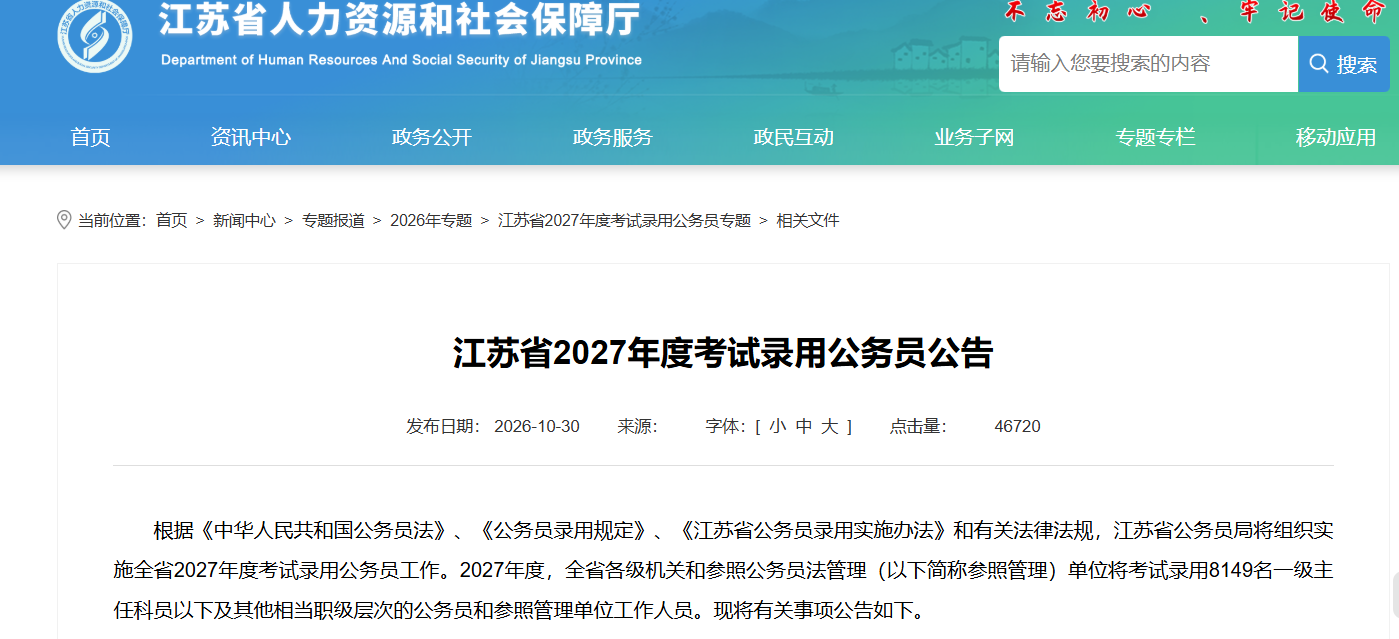Viewport: 1399px width, 639px height.
Task: Click the view count 46720
Action: tap(1017, 427)
